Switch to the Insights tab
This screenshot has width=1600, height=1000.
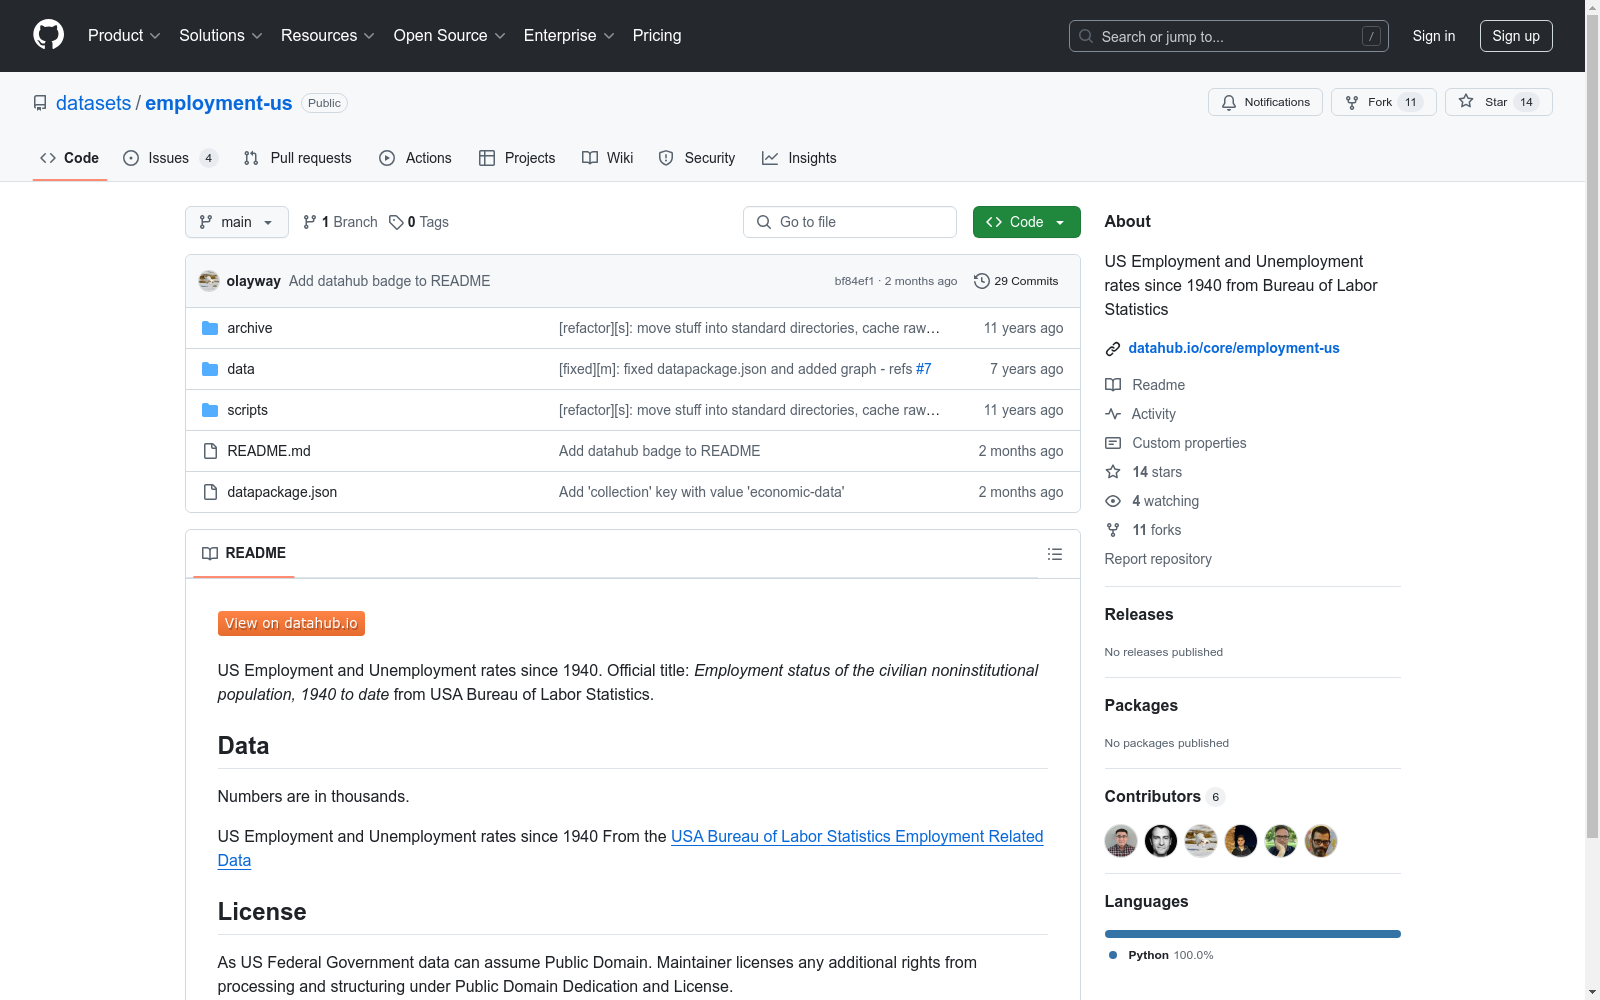point(799,158)
